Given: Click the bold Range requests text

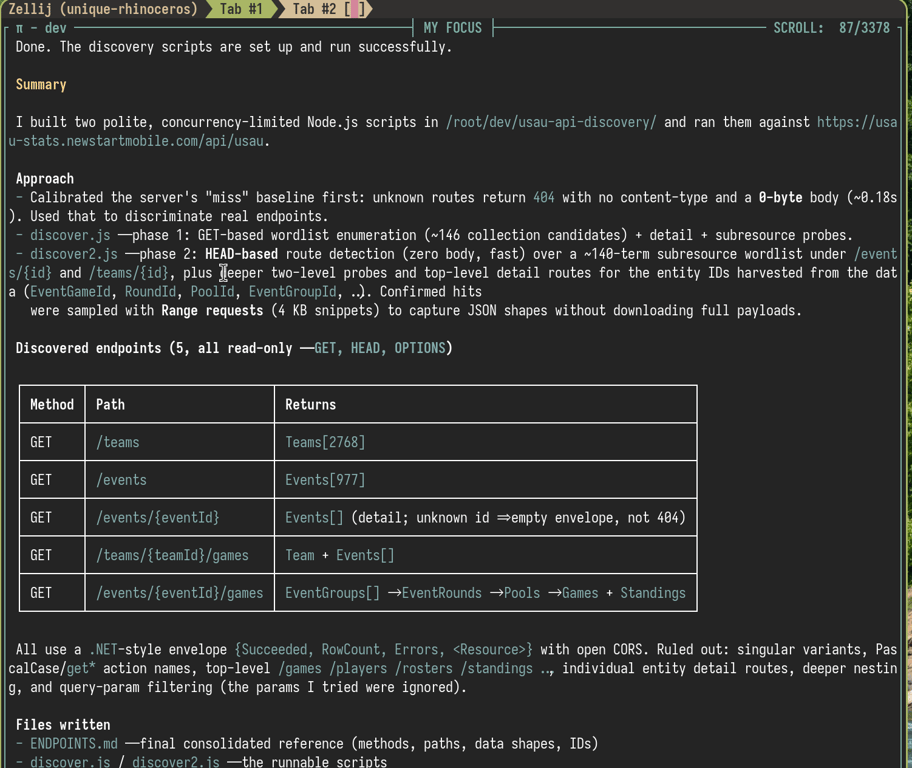Looking at the screenshot, I should pyautogui.click(x=212, y=310).
